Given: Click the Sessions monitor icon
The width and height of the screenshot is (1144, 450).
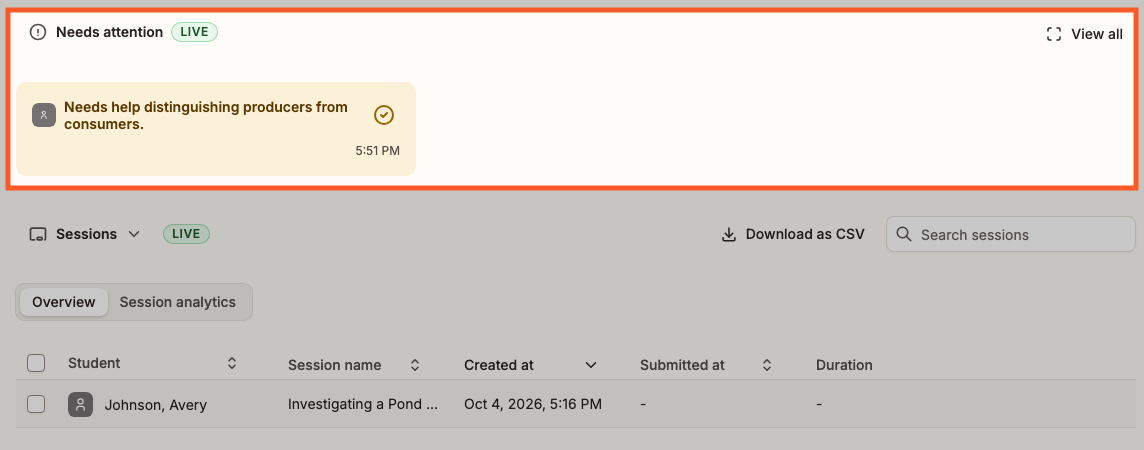Looking at the screenshot, I should (x=38, y=234).
